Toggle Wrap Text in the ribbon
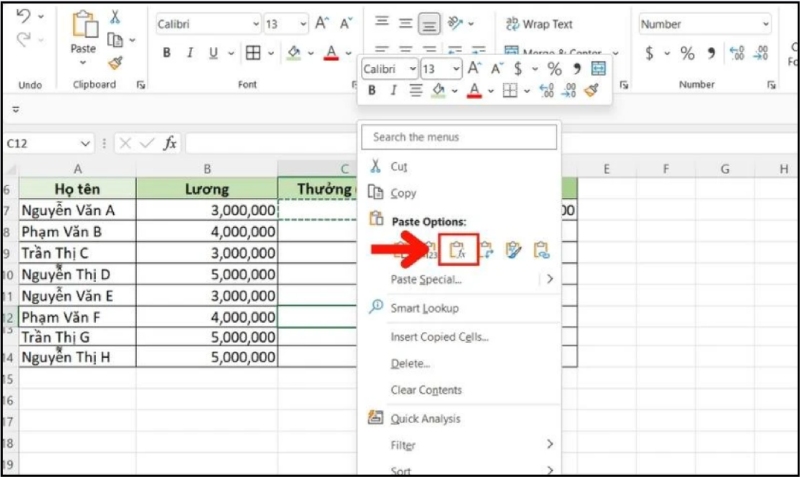 (540, 24)
